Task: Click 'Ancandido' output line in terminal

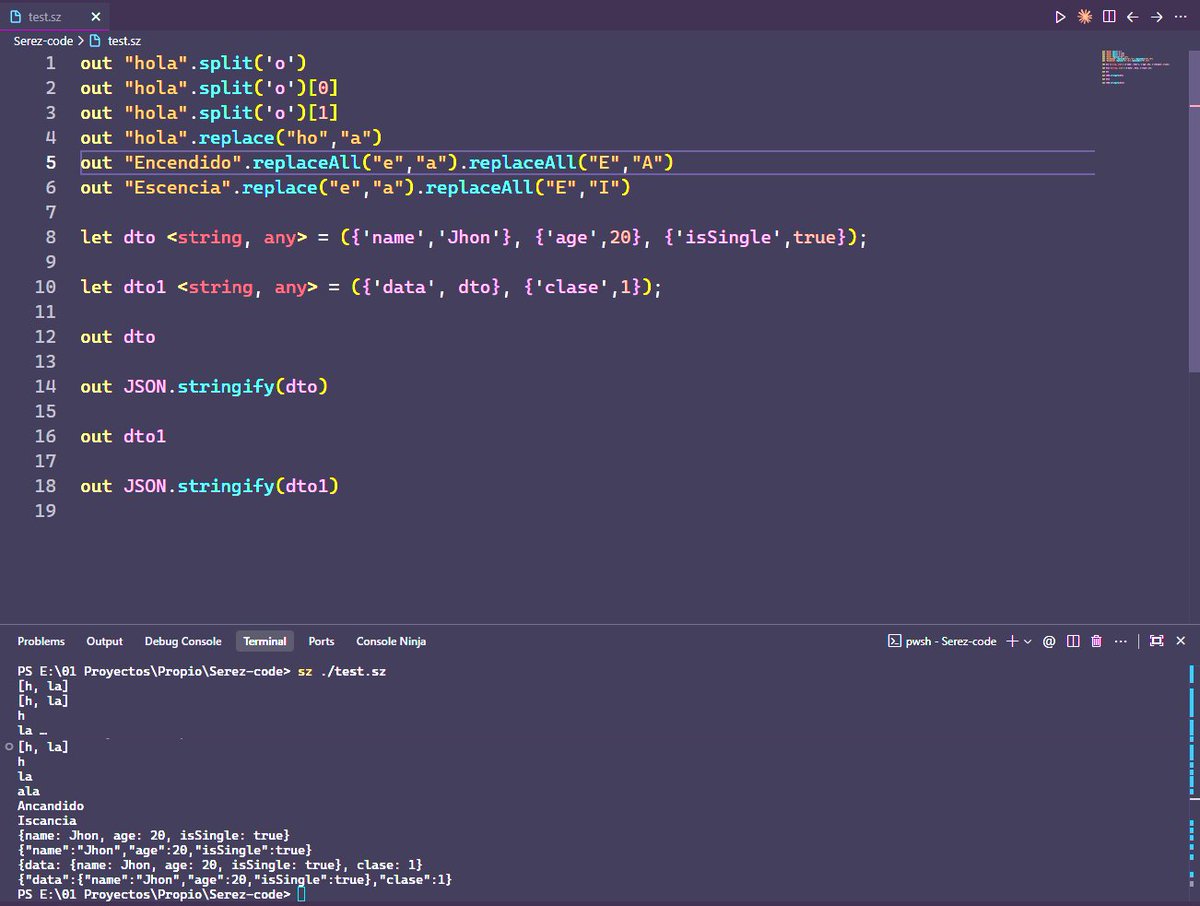Action: click(51, 806)
